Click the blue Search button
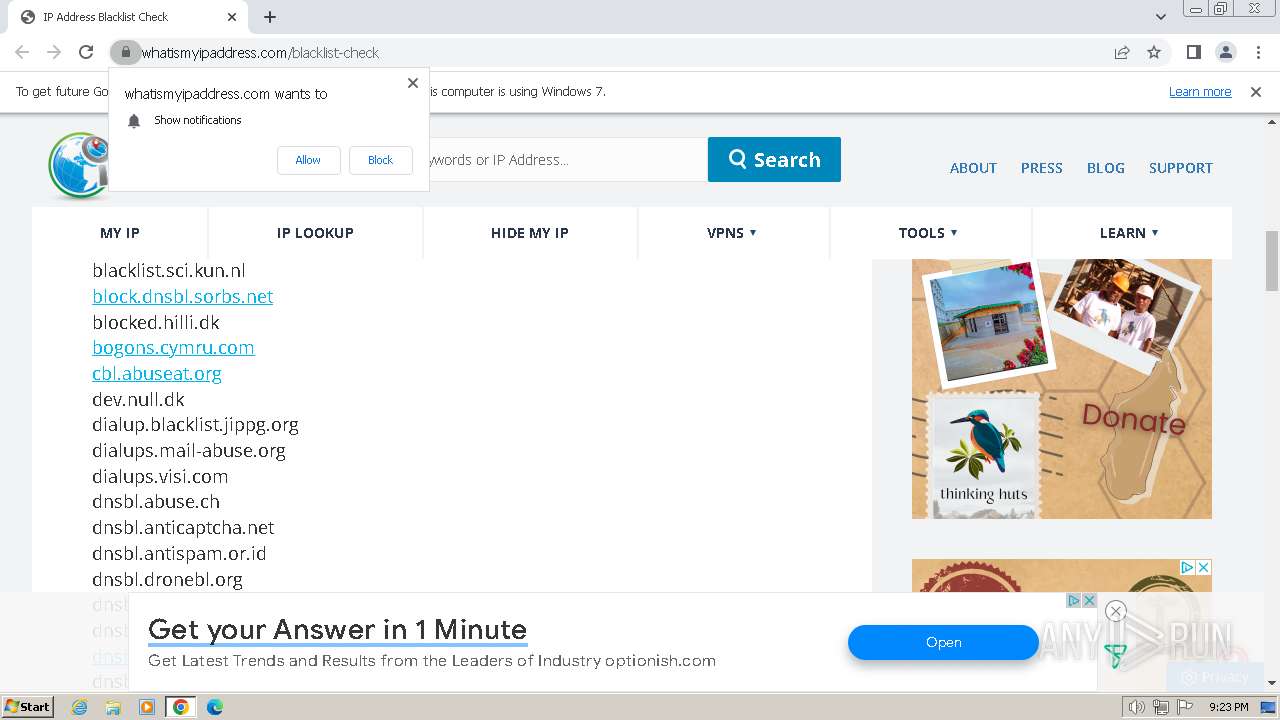The height and width of the screenshot is (720, 1280). [x=774, y=159]
